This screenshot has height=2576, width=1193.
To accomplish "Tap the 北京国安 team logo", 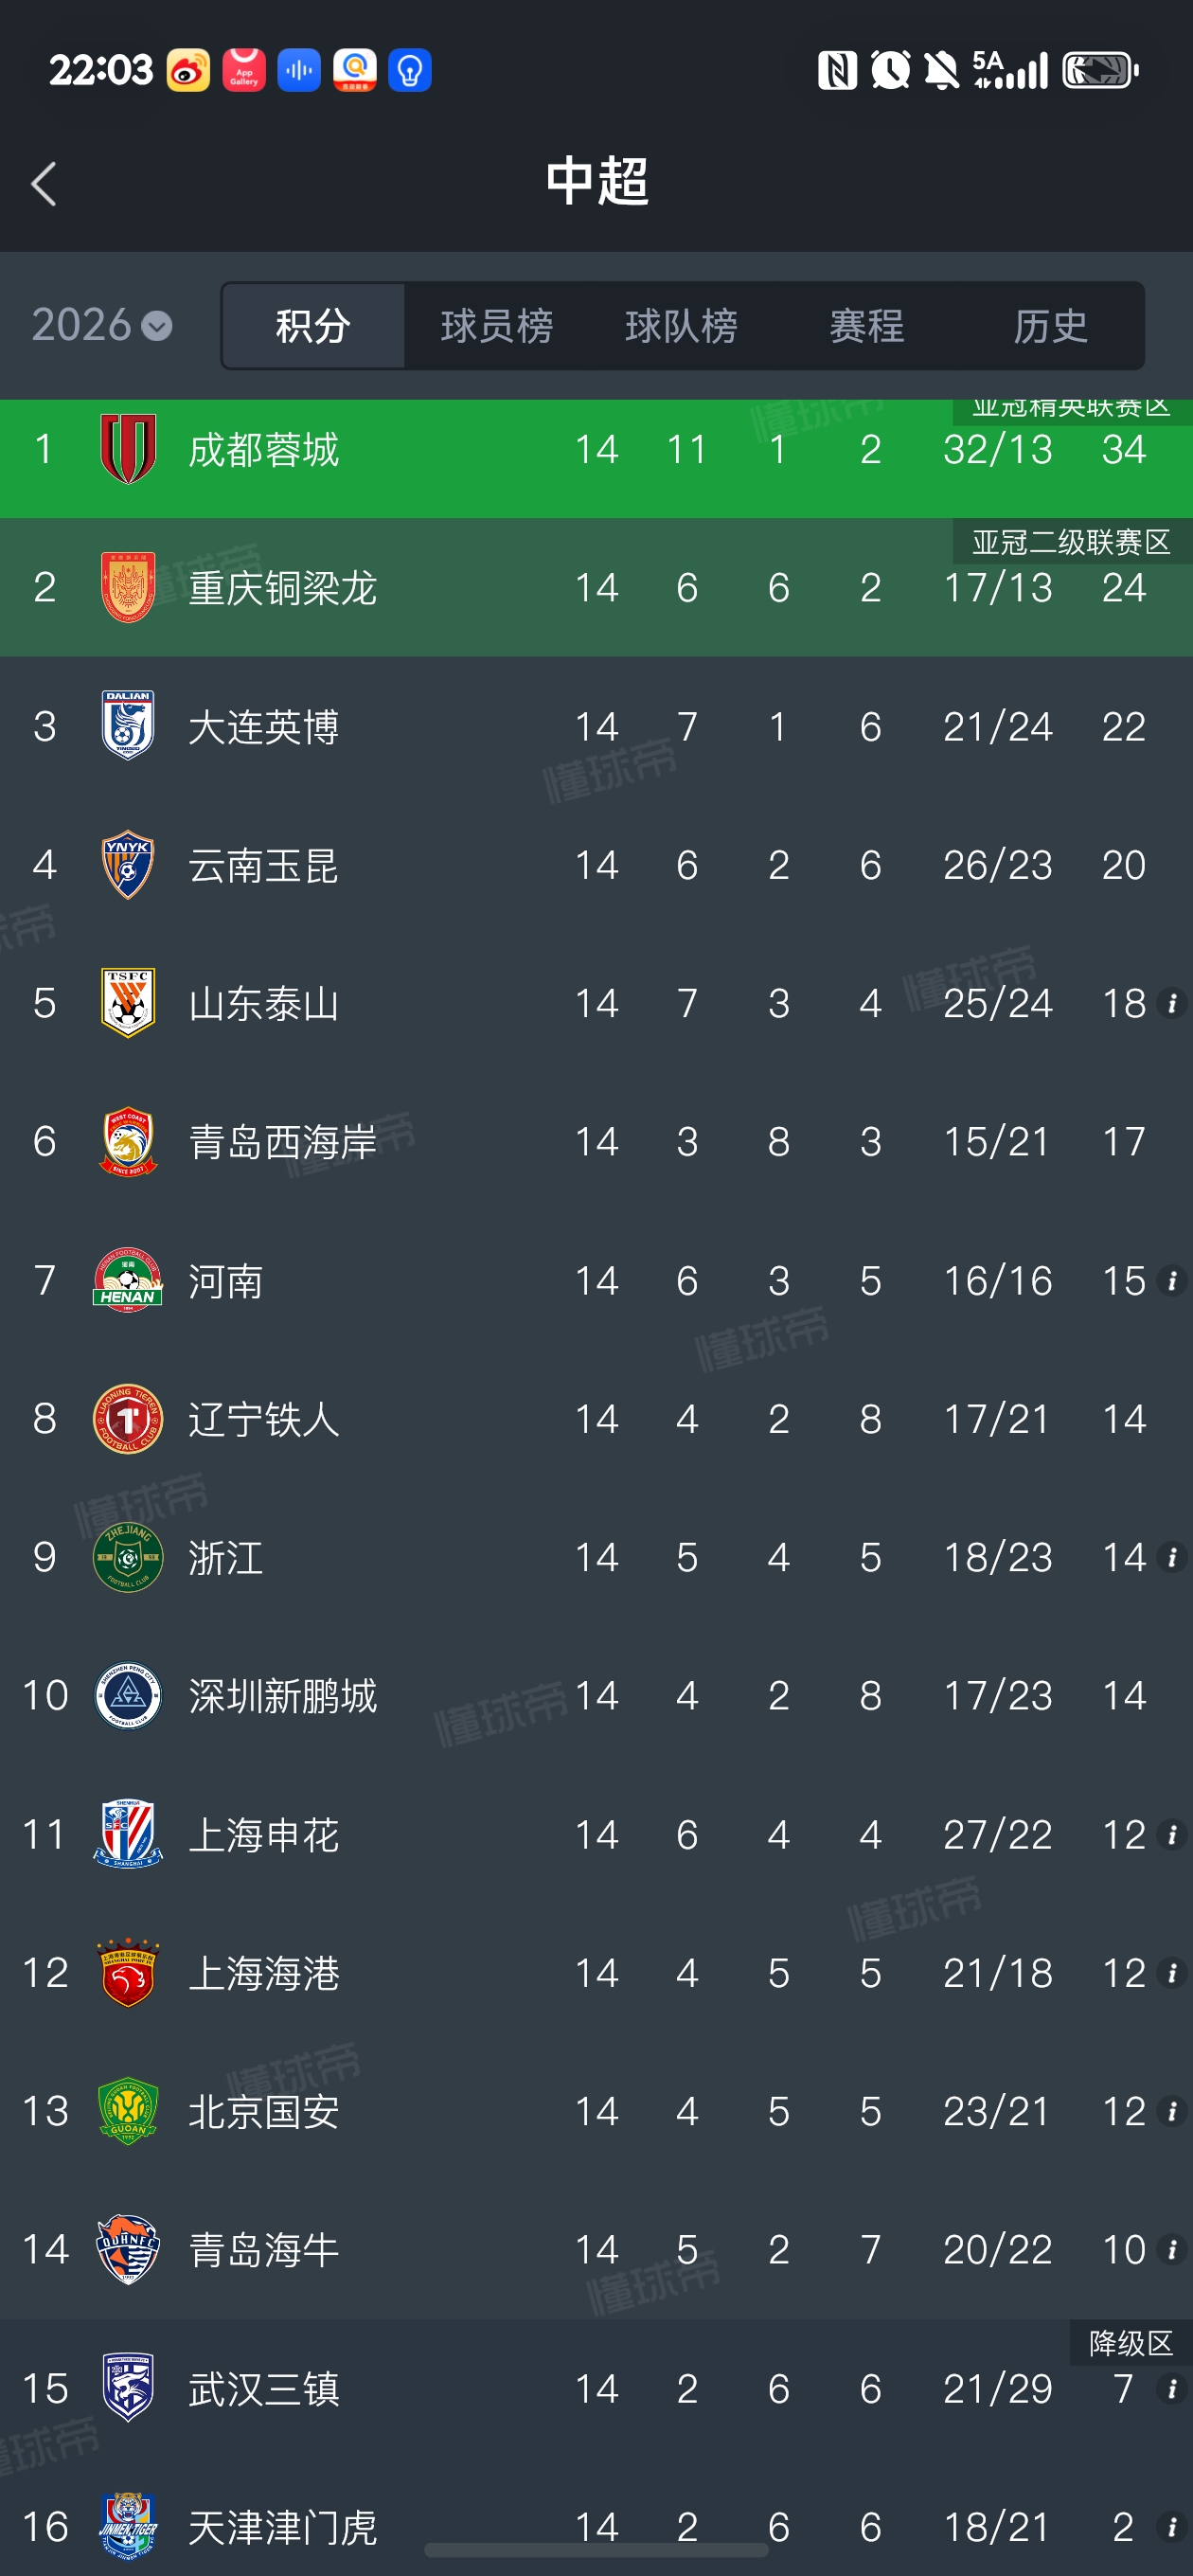I will [128, 2111].
